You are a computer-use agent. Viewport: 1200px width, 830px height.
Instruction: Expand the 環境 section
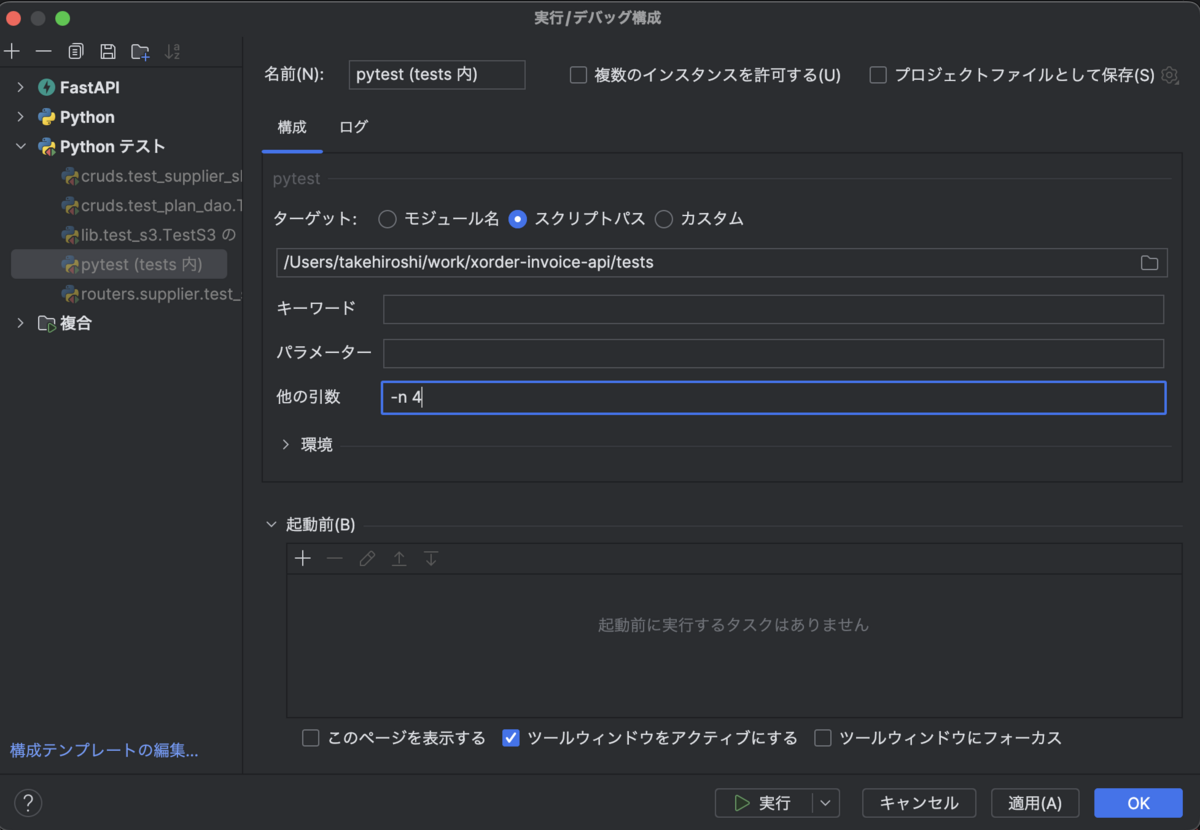(286, 445)
